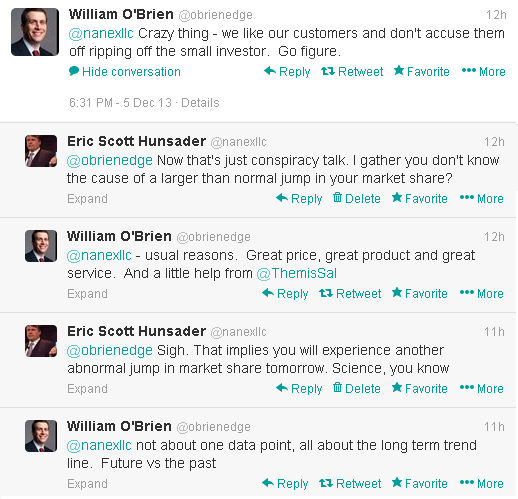
Task: Click William O'Brien's avatar on top tweet
Action: [x=35, y=32]
